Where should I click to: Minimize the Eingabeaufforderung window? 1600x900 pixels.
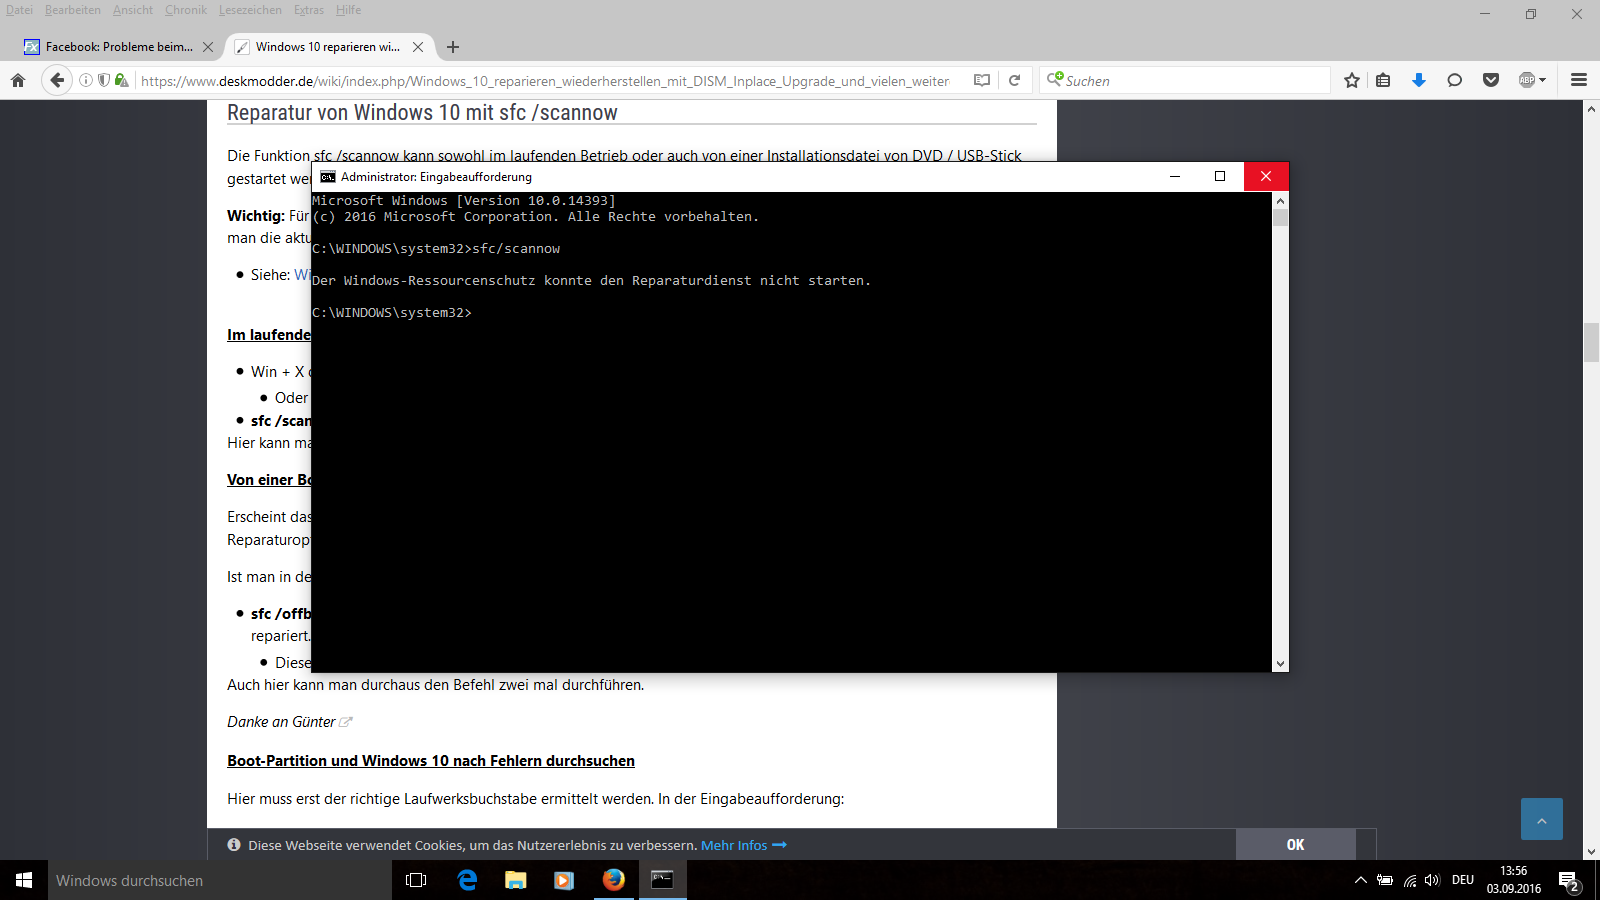pyautogui.click(x=1175, y=177)
